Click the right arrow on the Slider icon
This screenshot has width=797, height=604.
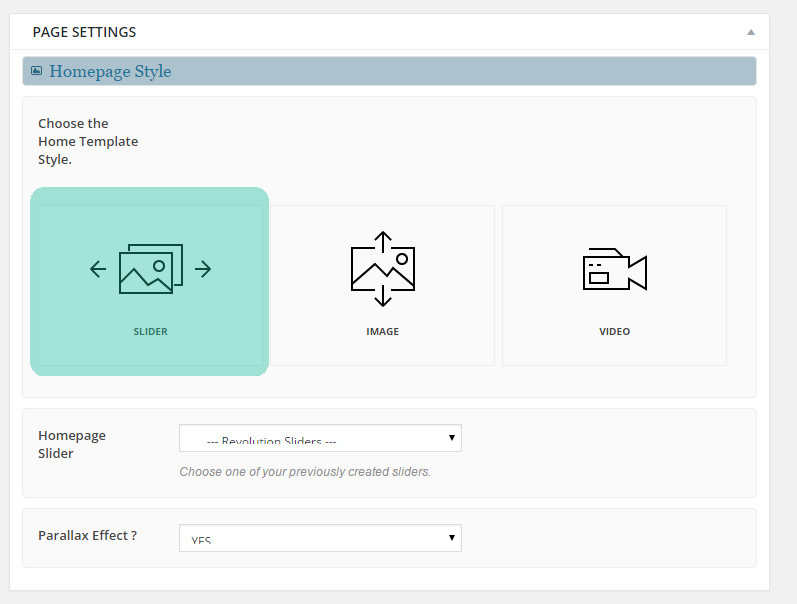click(203, 269)
